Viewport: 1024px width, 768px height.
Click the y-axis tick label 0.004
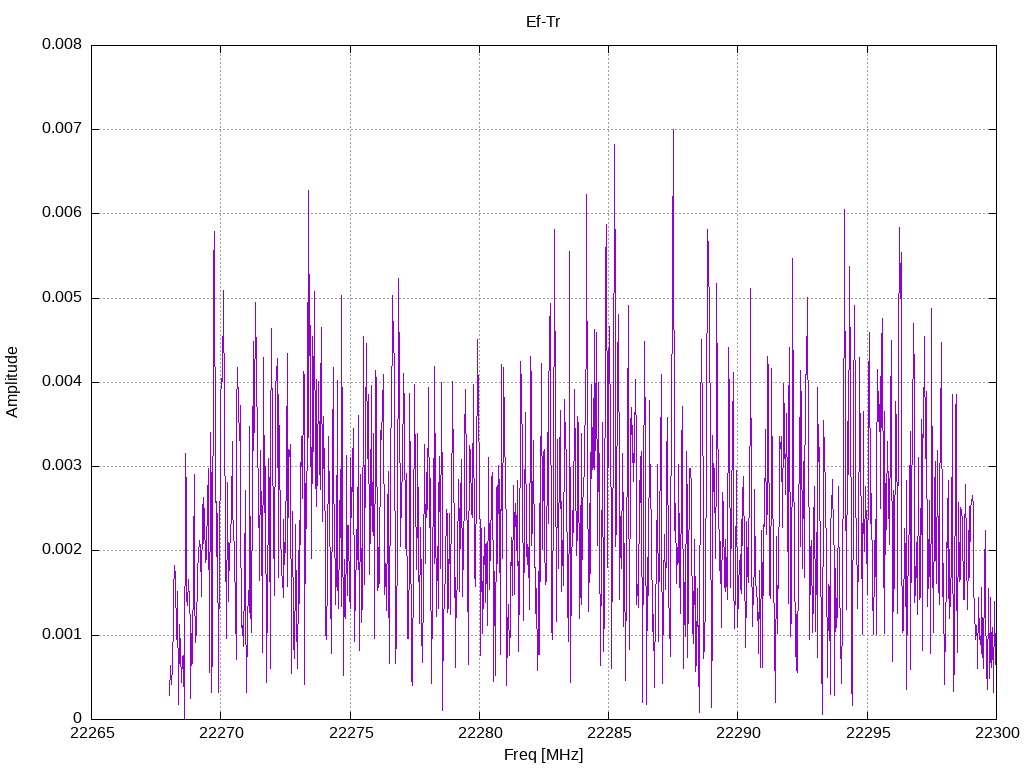coord(62,381)
